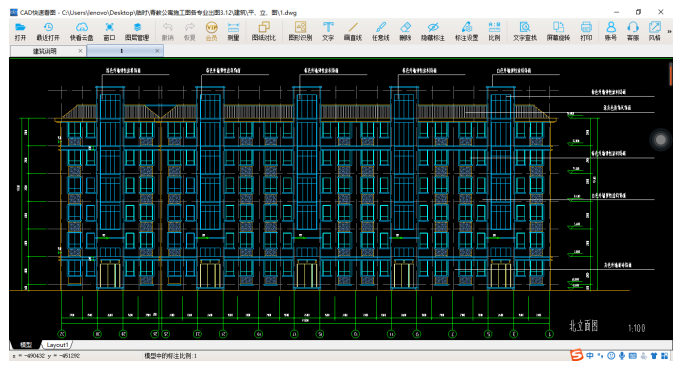The width and height of the screenshot is (691, 370).
Task: Click the 窗口 window zoom tool
Action: tap(109, 31)
